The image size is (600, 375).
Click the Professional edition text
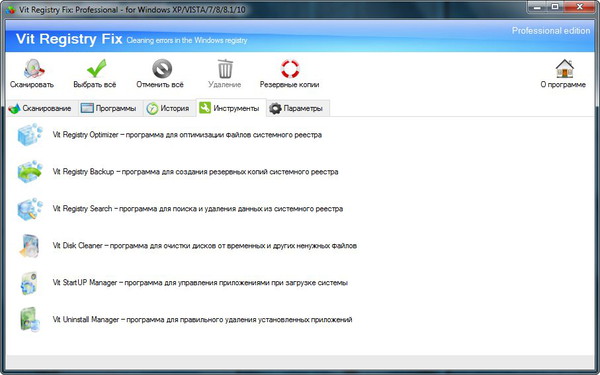(x=551, y=31)
